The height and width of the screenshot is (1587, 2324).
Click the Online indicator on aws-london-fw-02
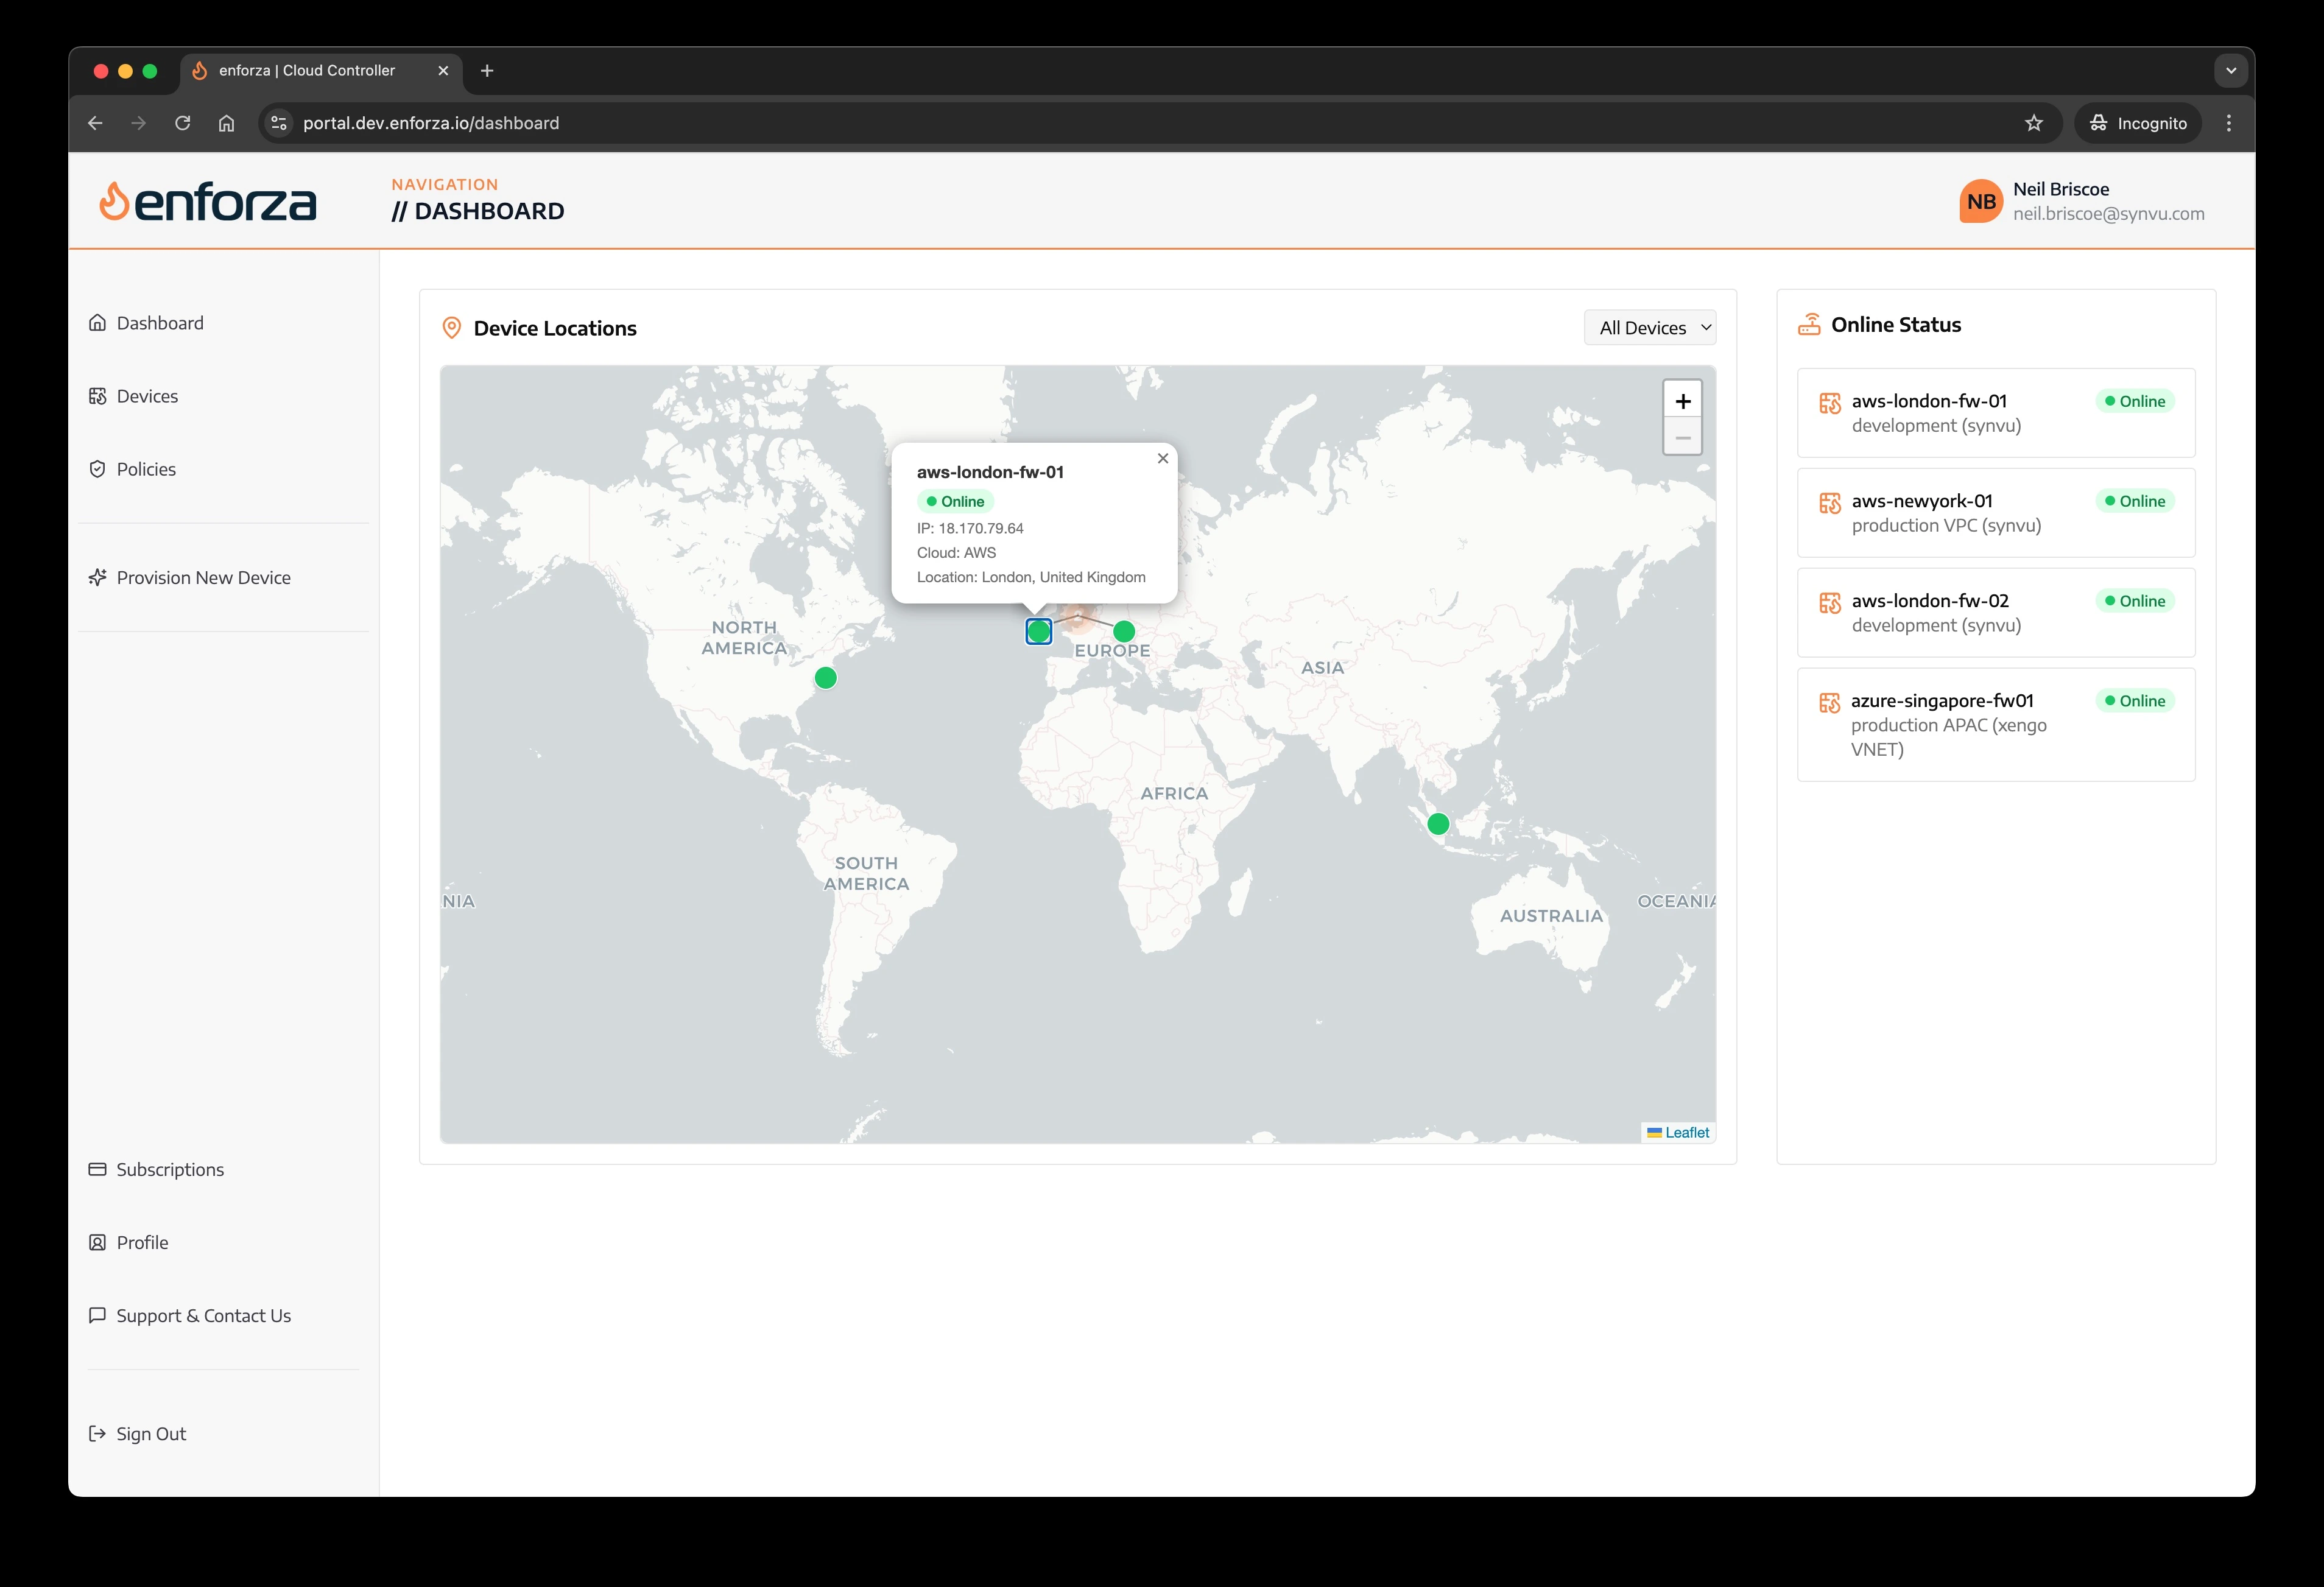click(2136, 600)
